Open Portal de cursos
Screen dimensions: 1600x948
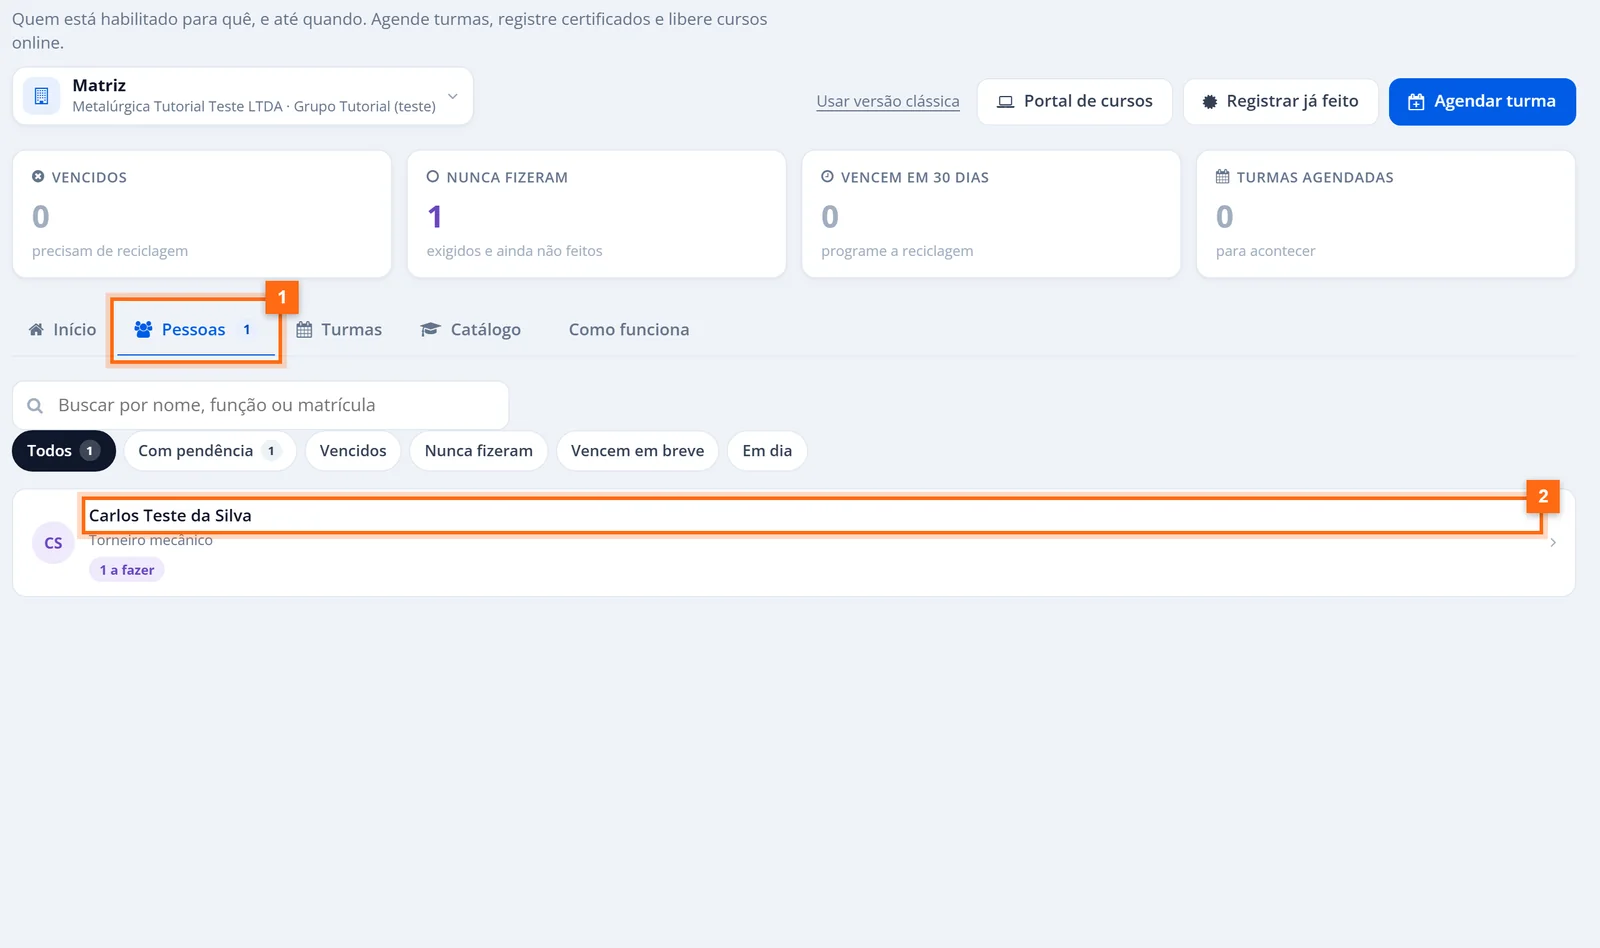click(x=1074, y=101)
